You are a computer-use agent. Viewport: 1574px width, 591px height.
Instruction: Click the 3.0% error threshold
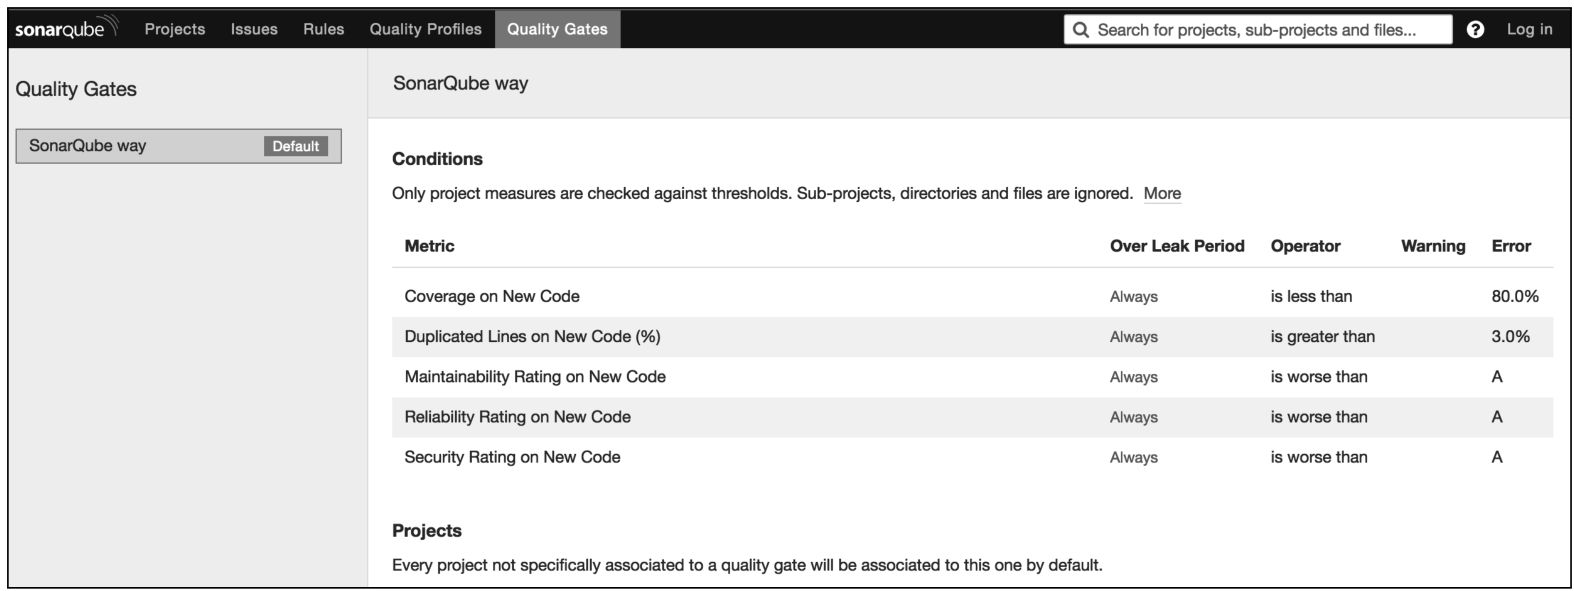coord(1511,336)
